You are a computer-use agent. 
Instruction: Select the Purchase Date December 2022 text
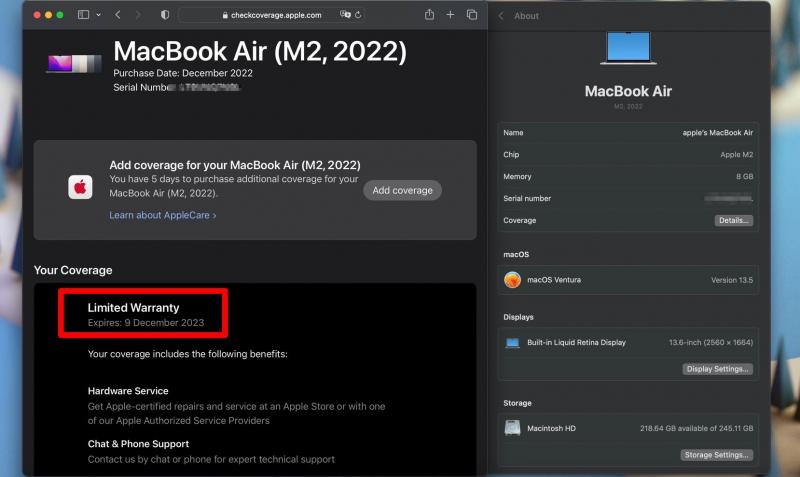(x=183, y=73)
